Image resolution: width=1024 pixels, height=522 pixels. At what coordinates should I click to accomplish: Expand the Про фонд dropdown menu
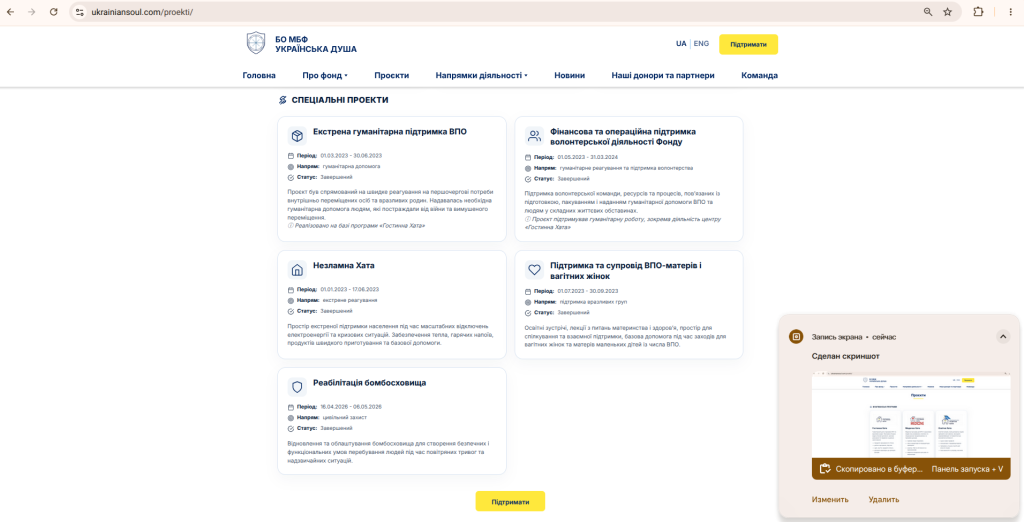click(x=325, y=75)
